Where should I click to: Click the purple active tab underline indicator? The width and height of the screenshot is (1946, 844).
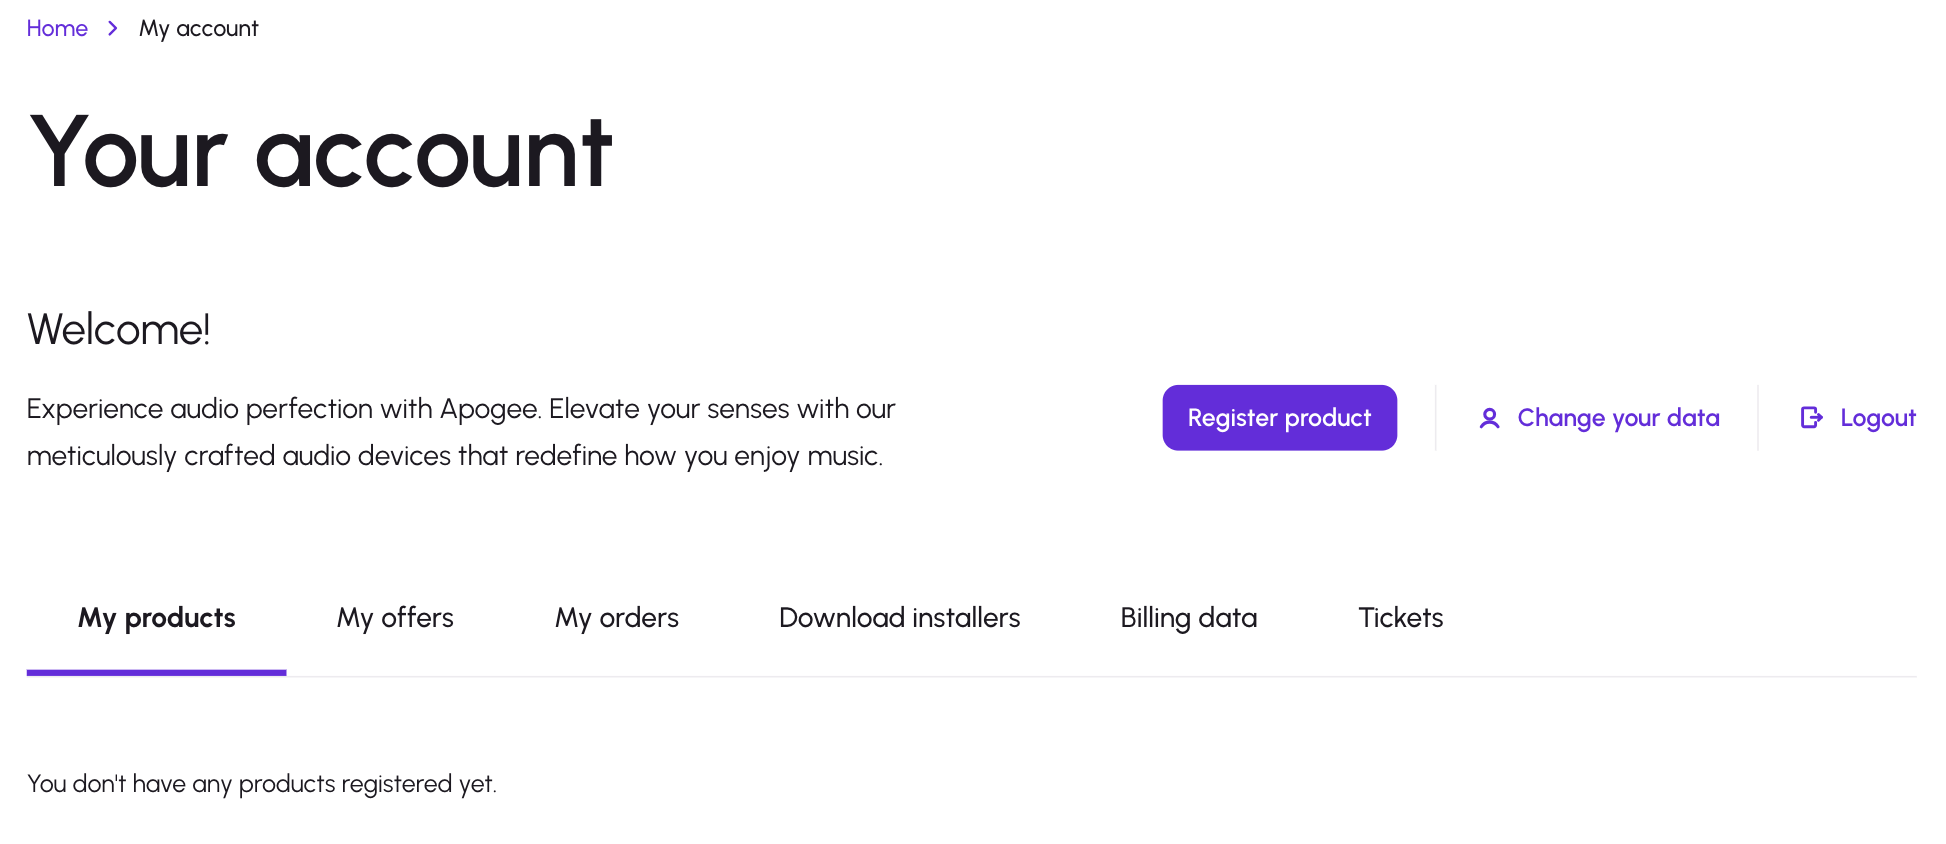pyautogui.click(x=157, y=673)
